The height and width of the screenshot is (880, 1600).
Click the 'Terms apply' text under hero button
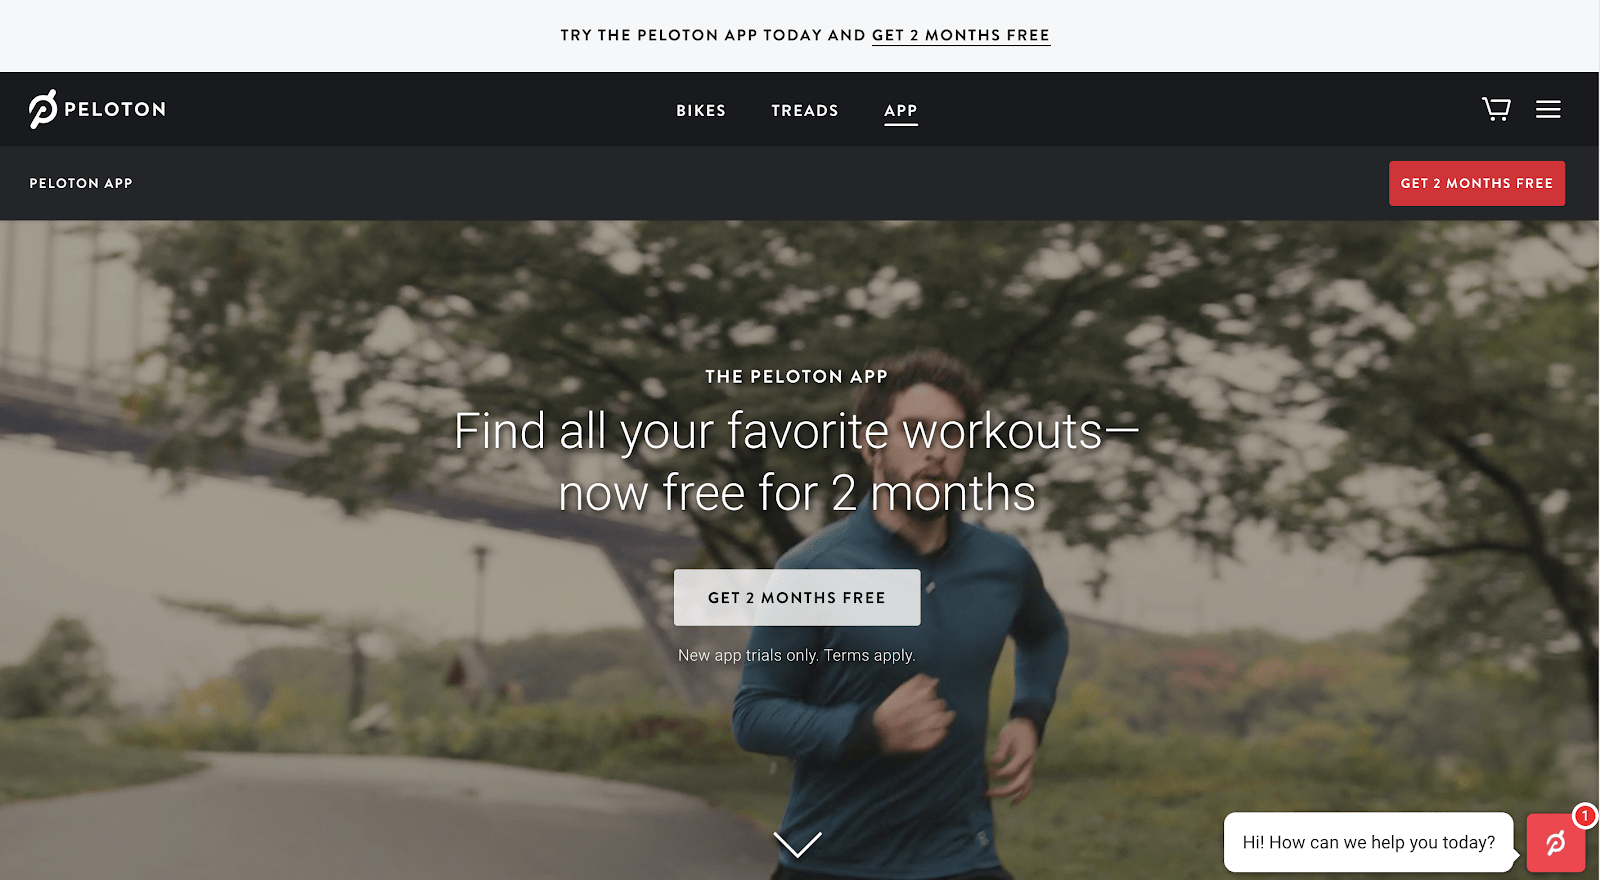(869, 655)
